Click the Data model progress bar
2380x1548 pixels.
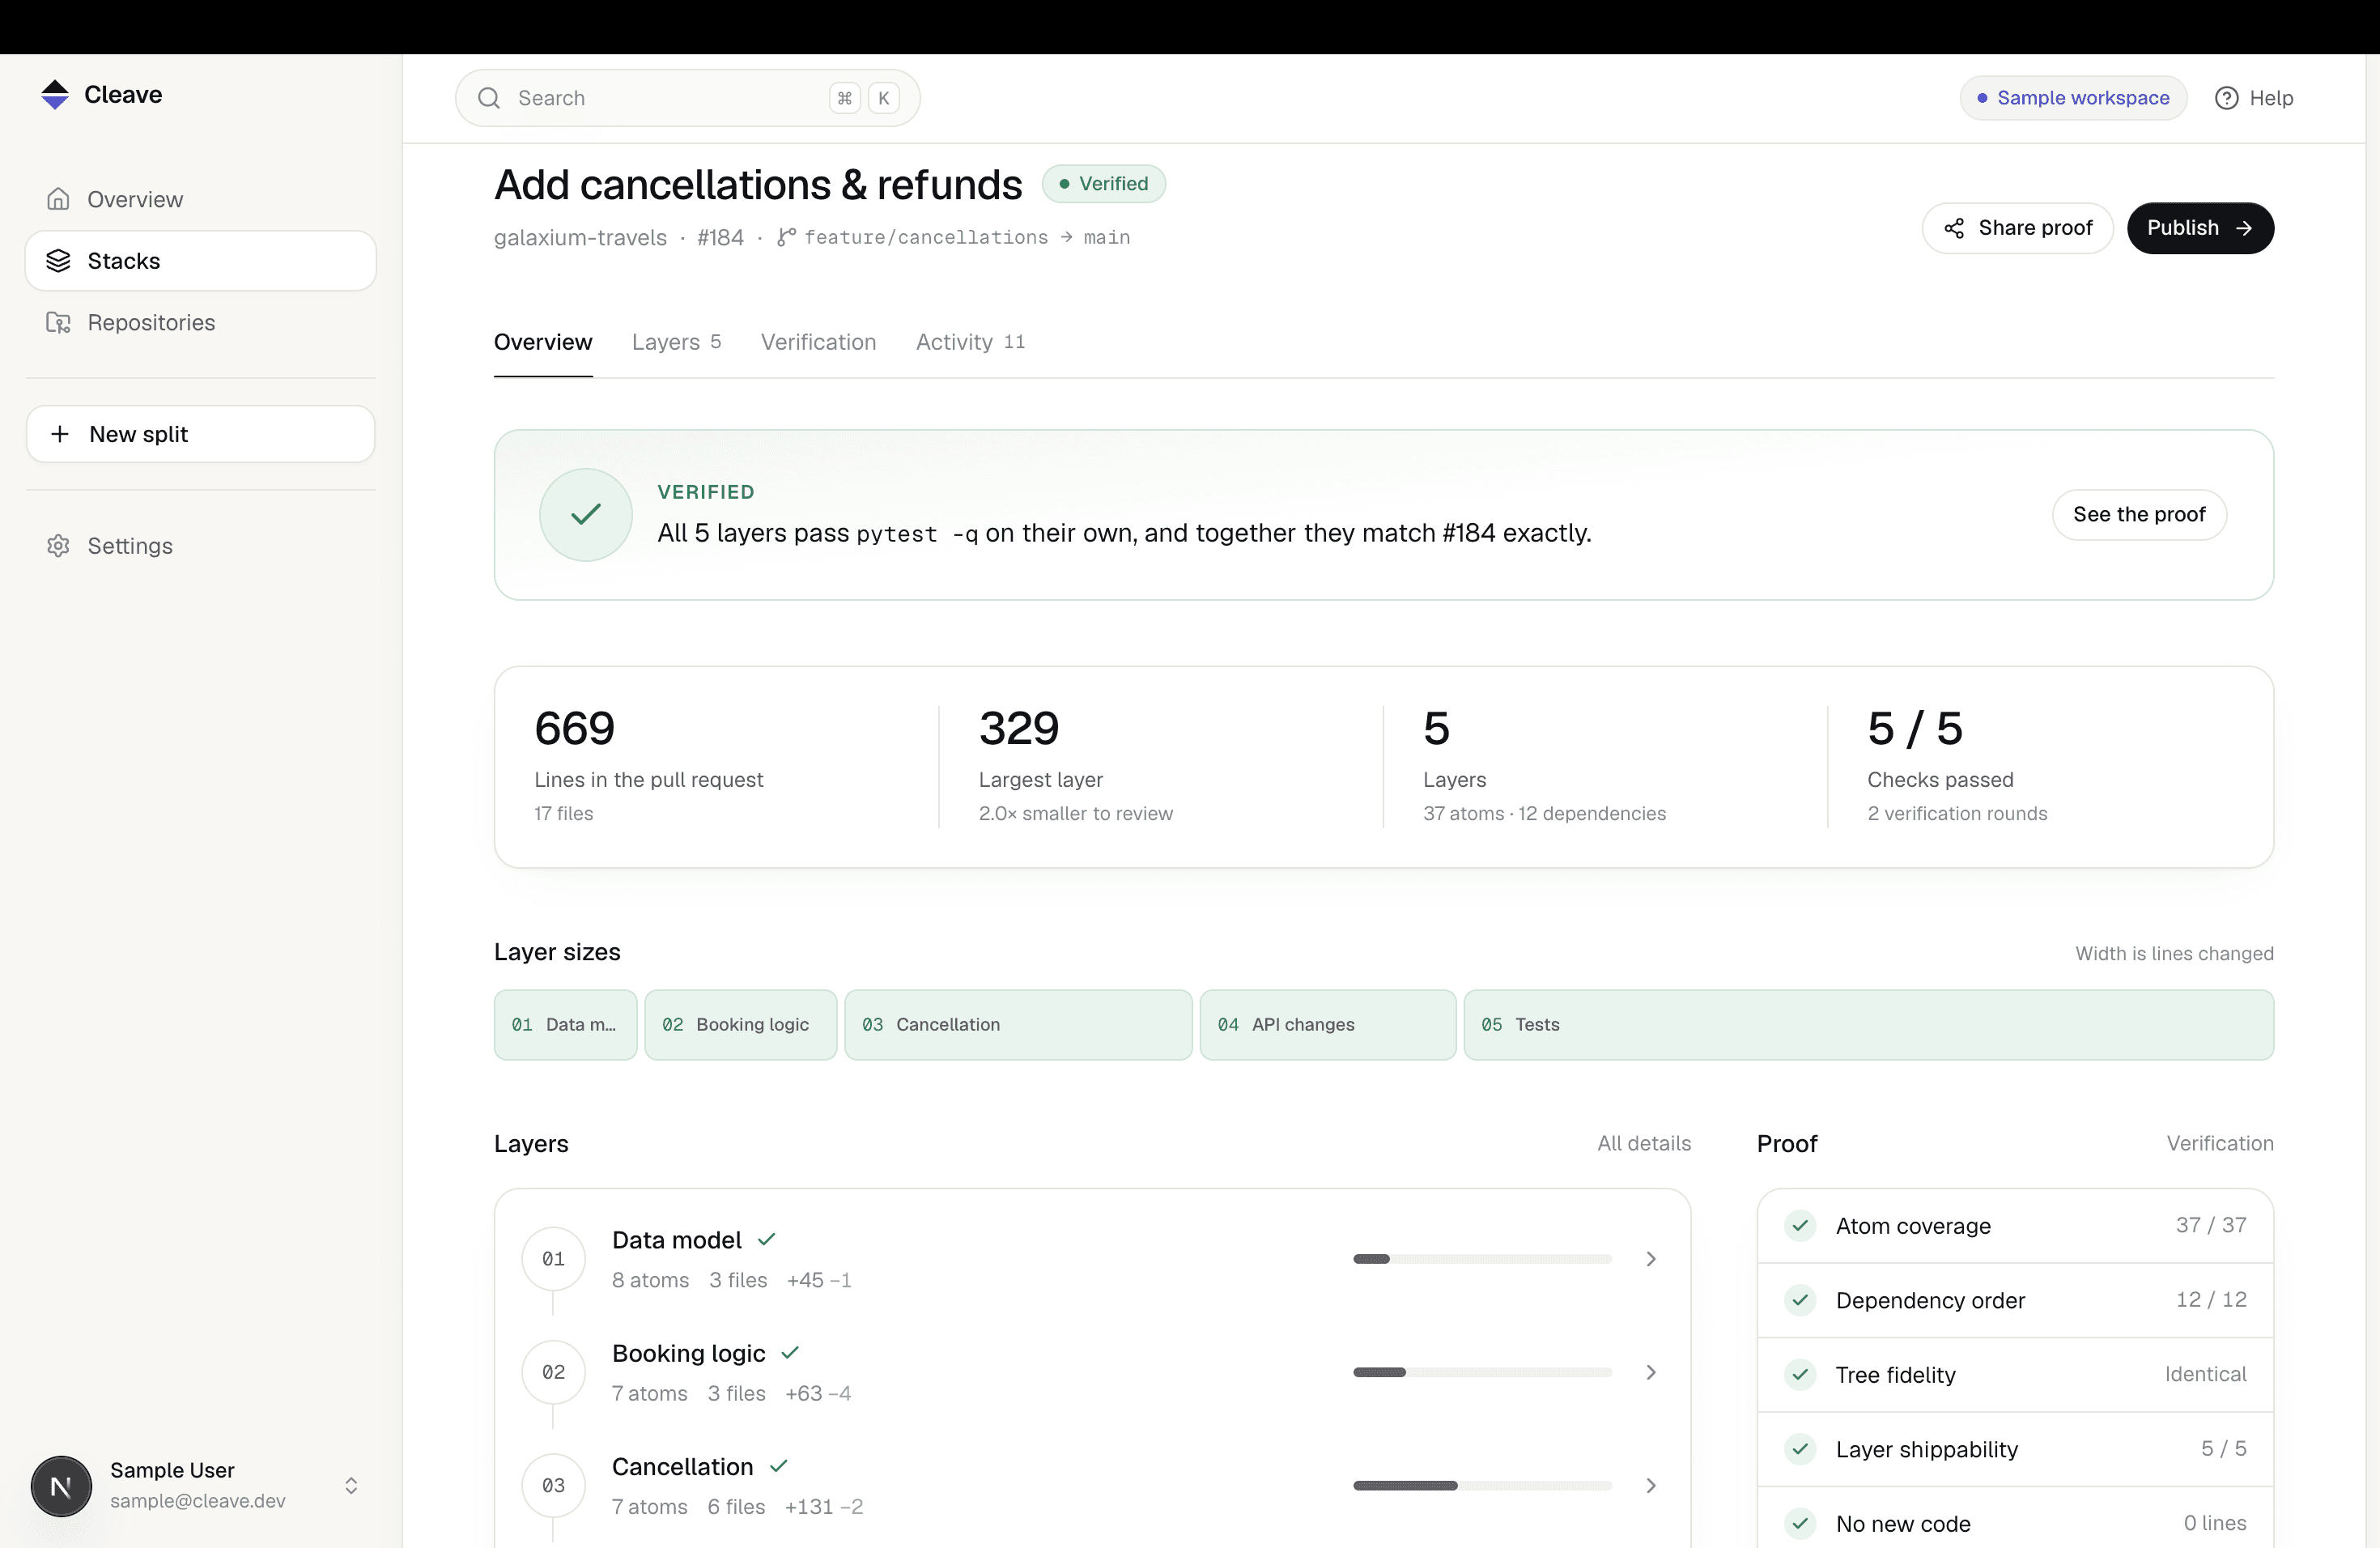[x=1482, y=1259]
